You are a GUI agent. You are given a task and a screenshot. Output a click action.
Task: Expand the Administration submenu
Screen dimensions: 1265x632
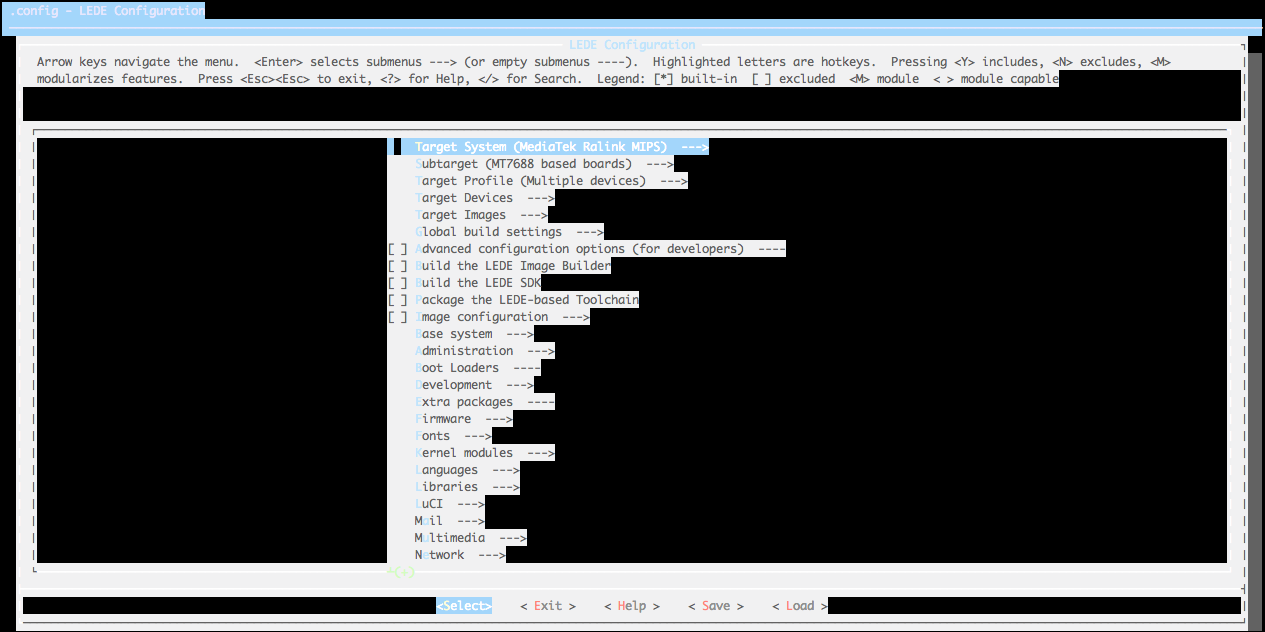484,351
